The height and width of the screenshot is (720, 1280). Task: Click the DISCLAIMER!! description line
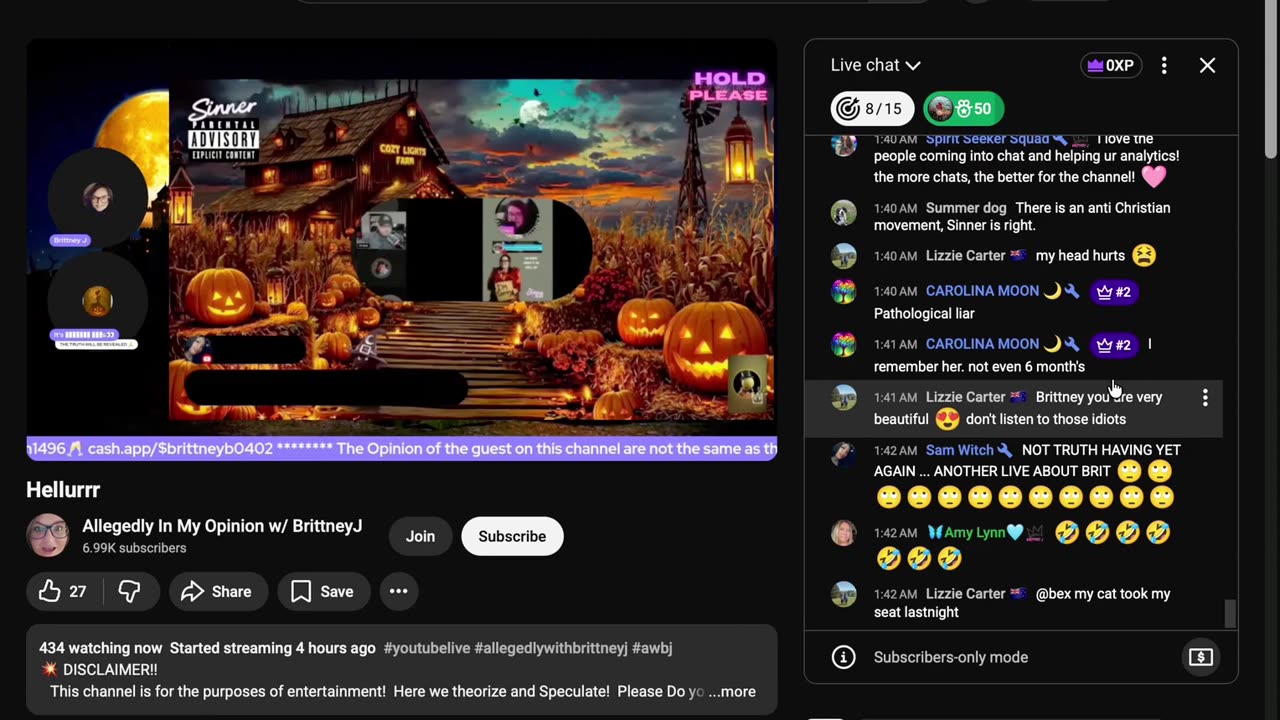point(99,670)
